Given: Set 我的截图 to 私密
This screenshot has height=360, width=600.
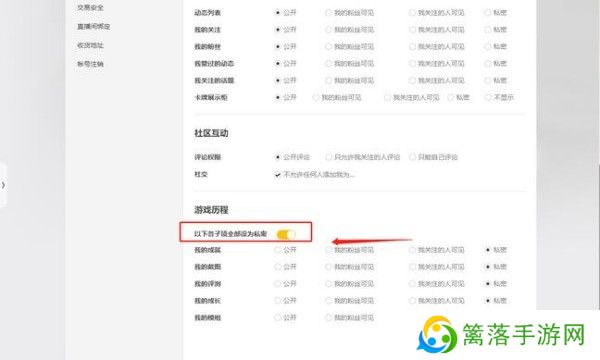Looking at the screenshot, I should click(488, 267).
